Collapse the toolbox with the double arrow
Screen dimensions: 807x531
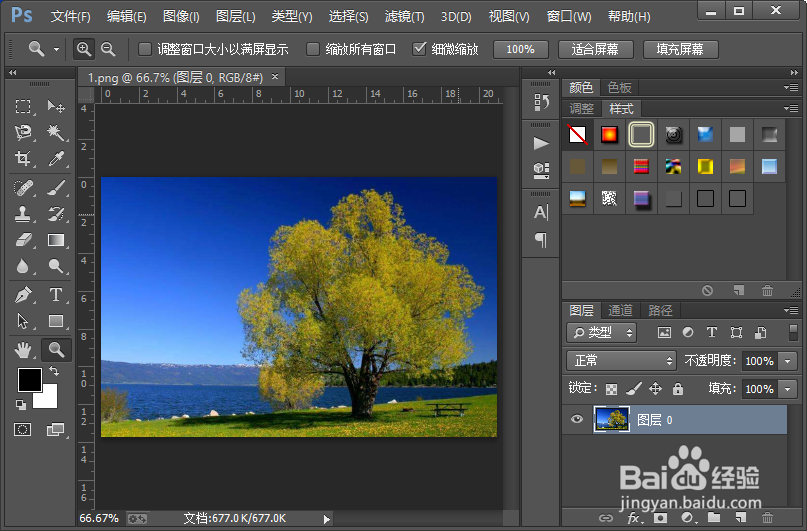(x=13, y=73)
